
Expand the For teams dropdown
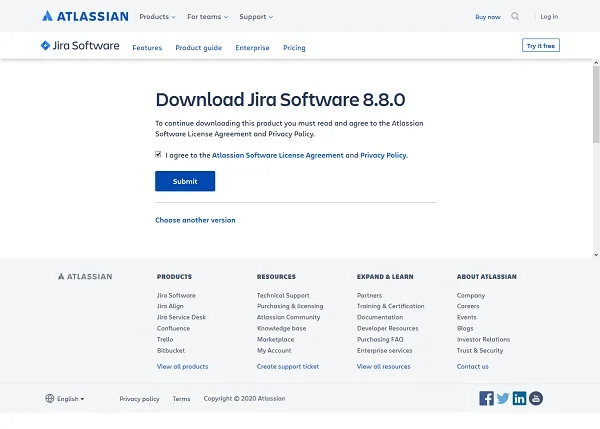pyautogui.click(x=207, y=17)
